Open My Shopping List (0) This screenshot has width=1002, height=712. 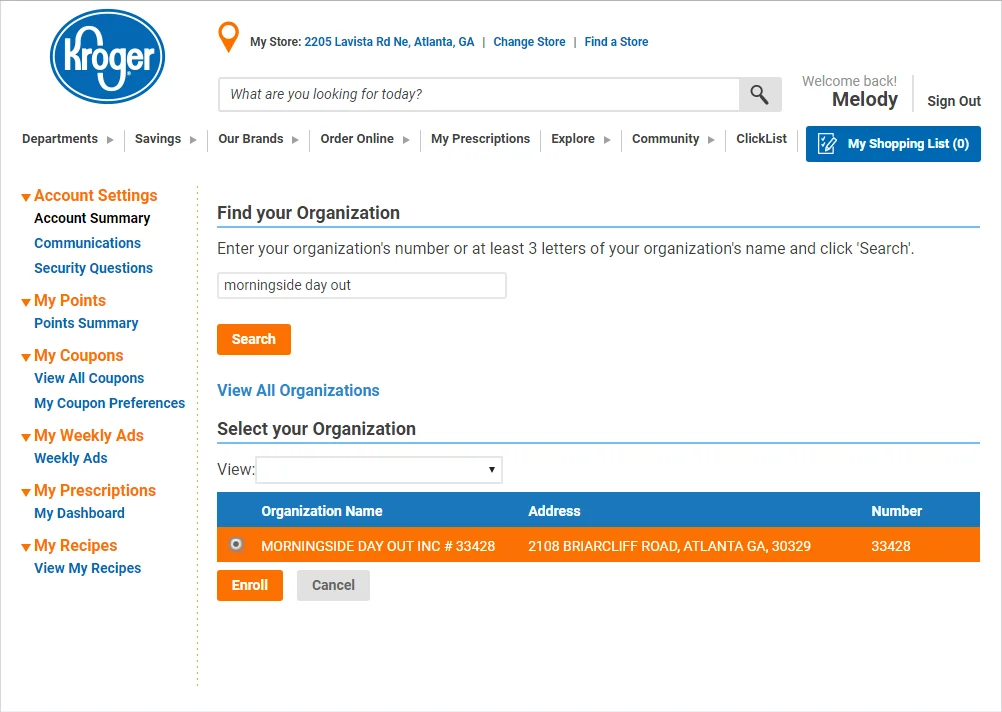click(x=893, y=144)
